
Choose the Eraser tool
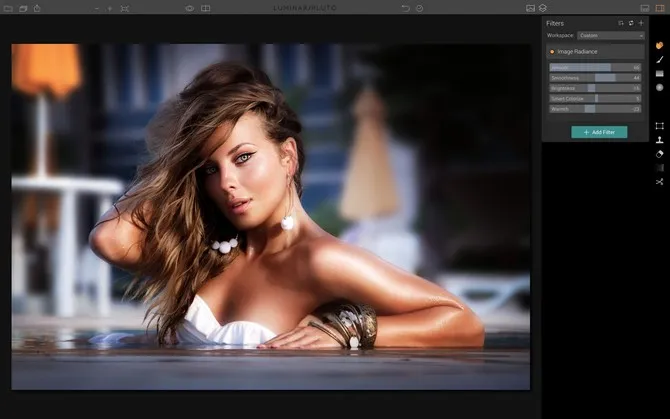pyautogui.click(x=660, y=154)
